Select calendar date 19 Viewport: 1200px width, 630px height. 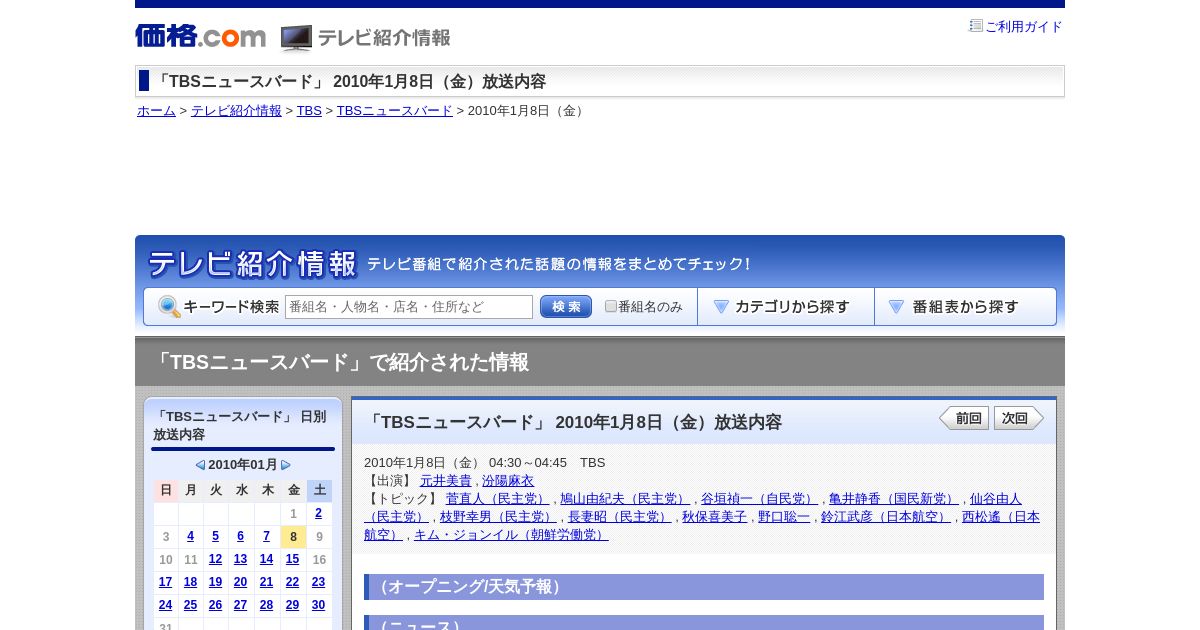215,582
